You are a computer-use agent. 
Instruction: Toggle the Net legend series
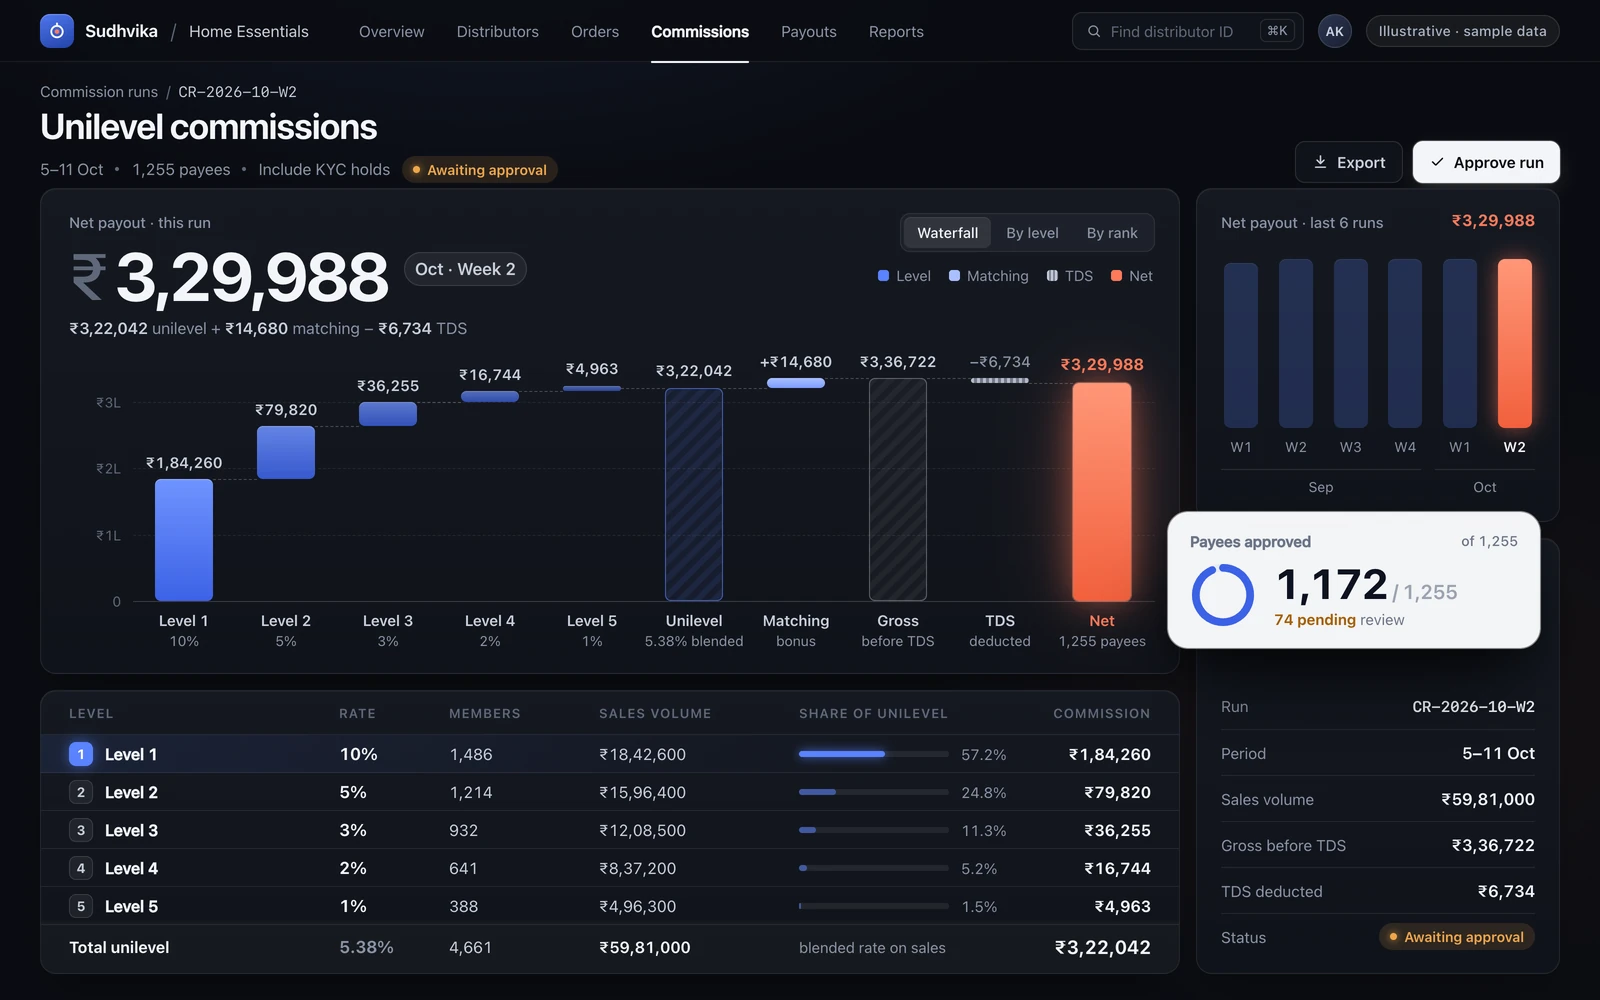[x=1132, y=276]
